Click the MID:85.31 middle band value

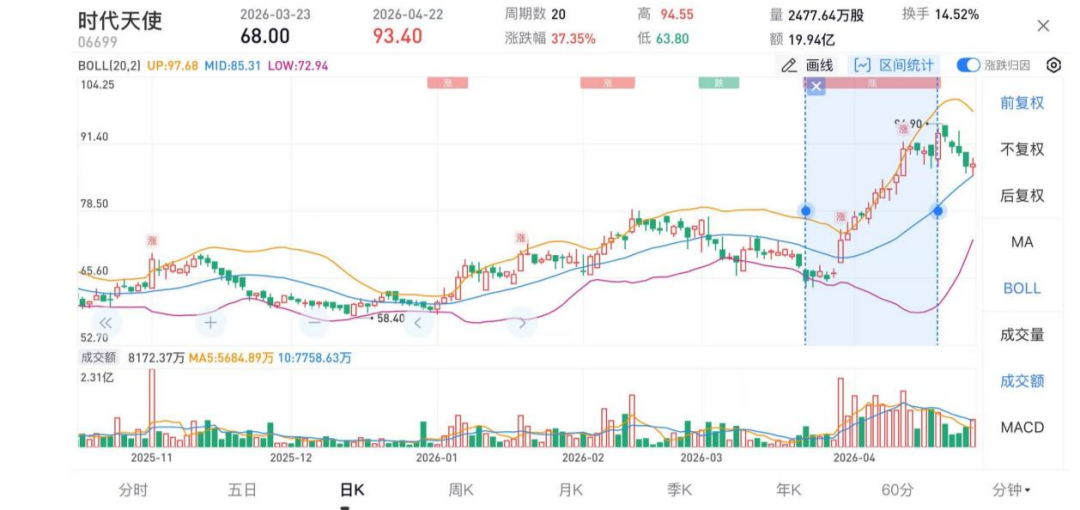233,66
